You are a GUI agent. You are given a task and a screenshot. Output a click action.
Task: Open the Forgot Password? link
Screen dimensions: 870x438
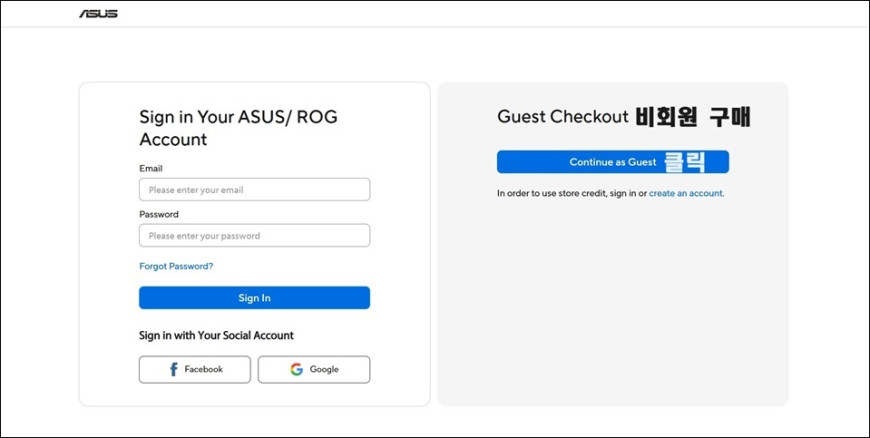176,266
